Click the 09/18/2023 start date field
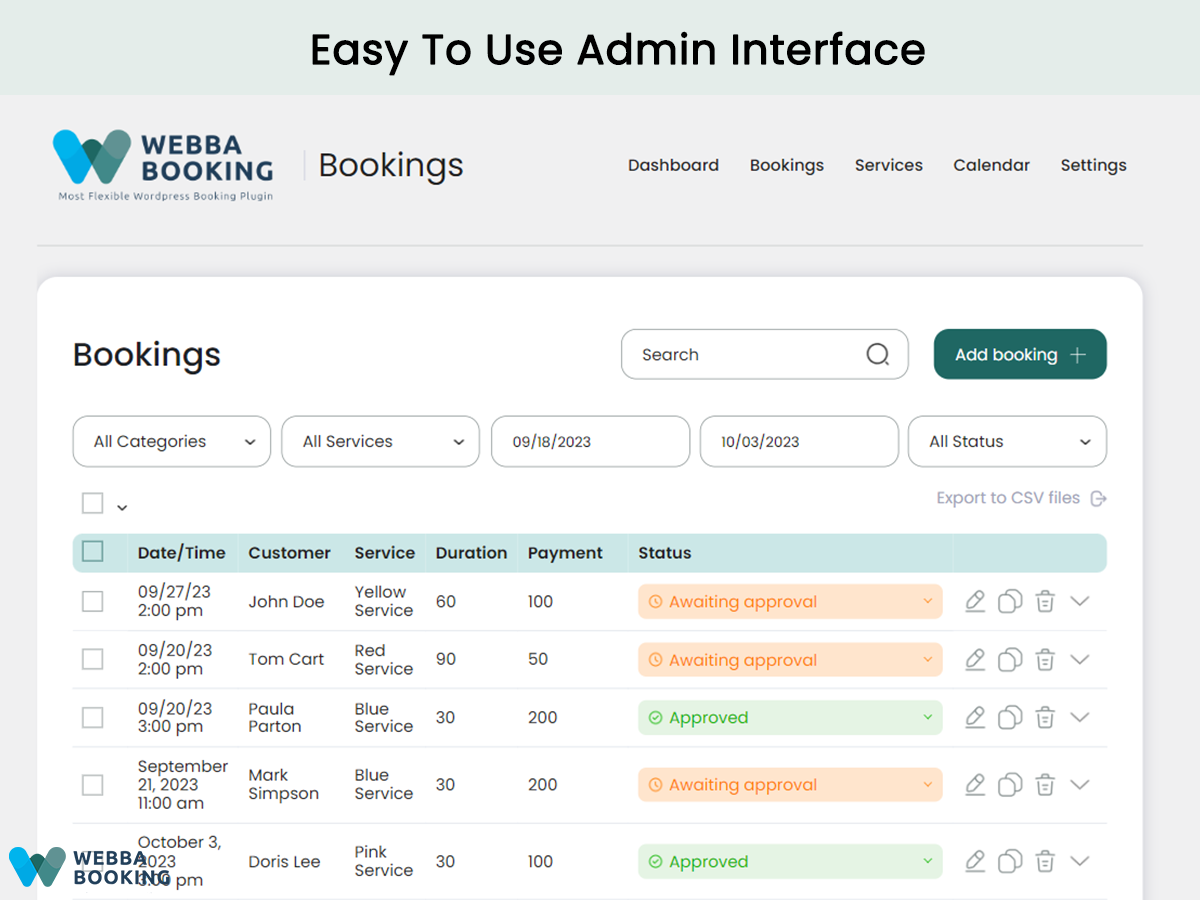Image resolution: width=1200 pixels, height=900 pixels. pos(590,442)
